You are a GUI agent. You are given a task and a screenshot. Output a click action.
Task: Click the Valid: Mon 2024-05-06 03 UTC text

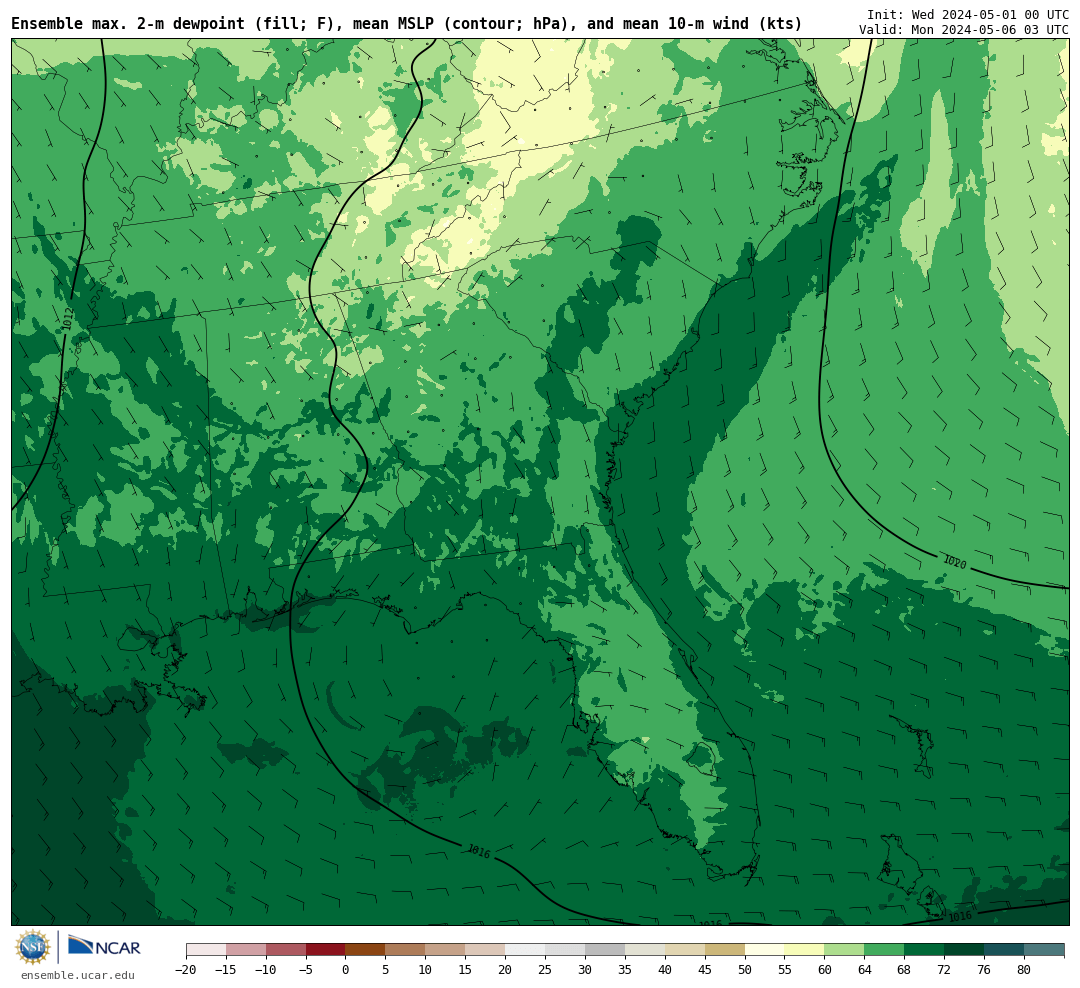coord(964,30)
